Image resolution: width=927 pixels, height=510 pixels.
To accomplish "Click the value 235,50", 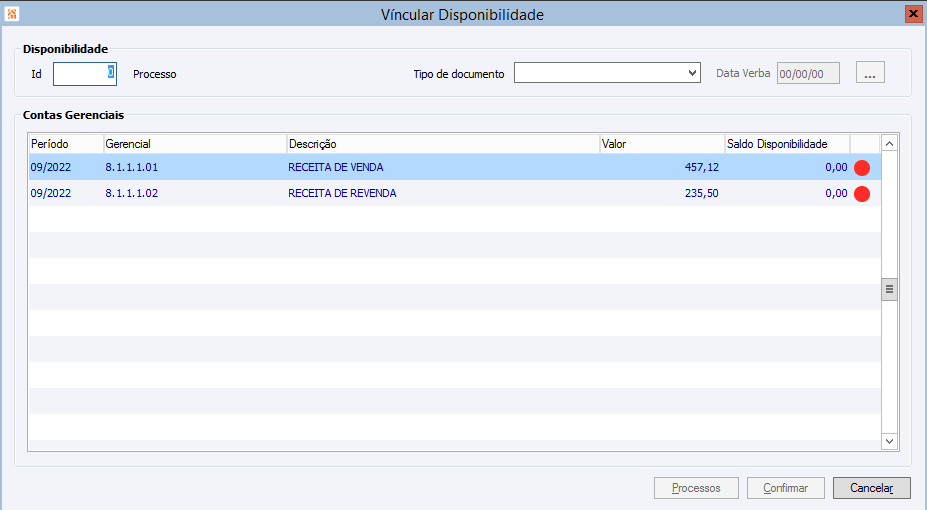I will [702, 193].
